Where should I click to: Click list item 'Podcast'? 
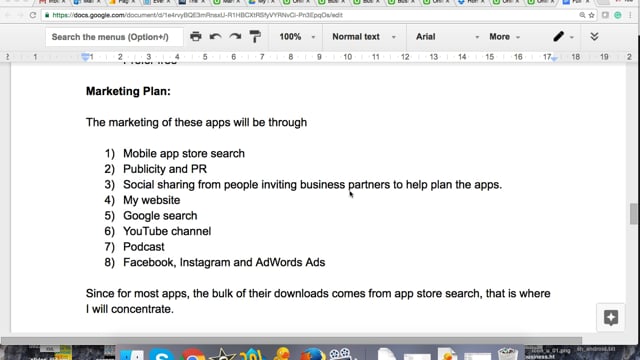[x=144, y=247]
